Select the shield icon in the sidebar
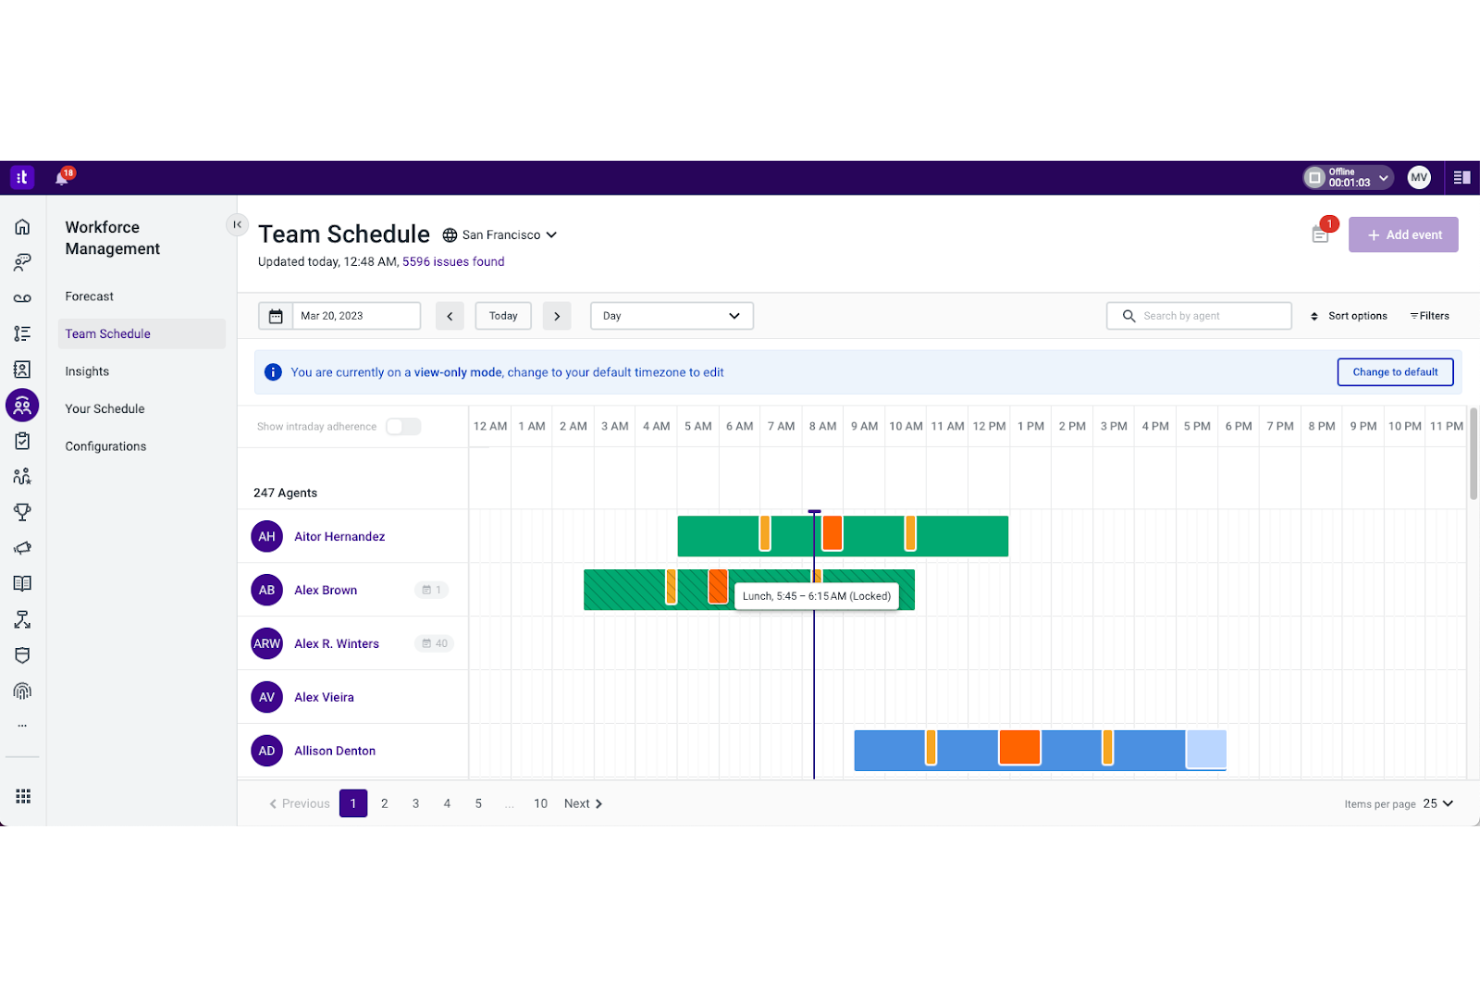 coord(22,655)
